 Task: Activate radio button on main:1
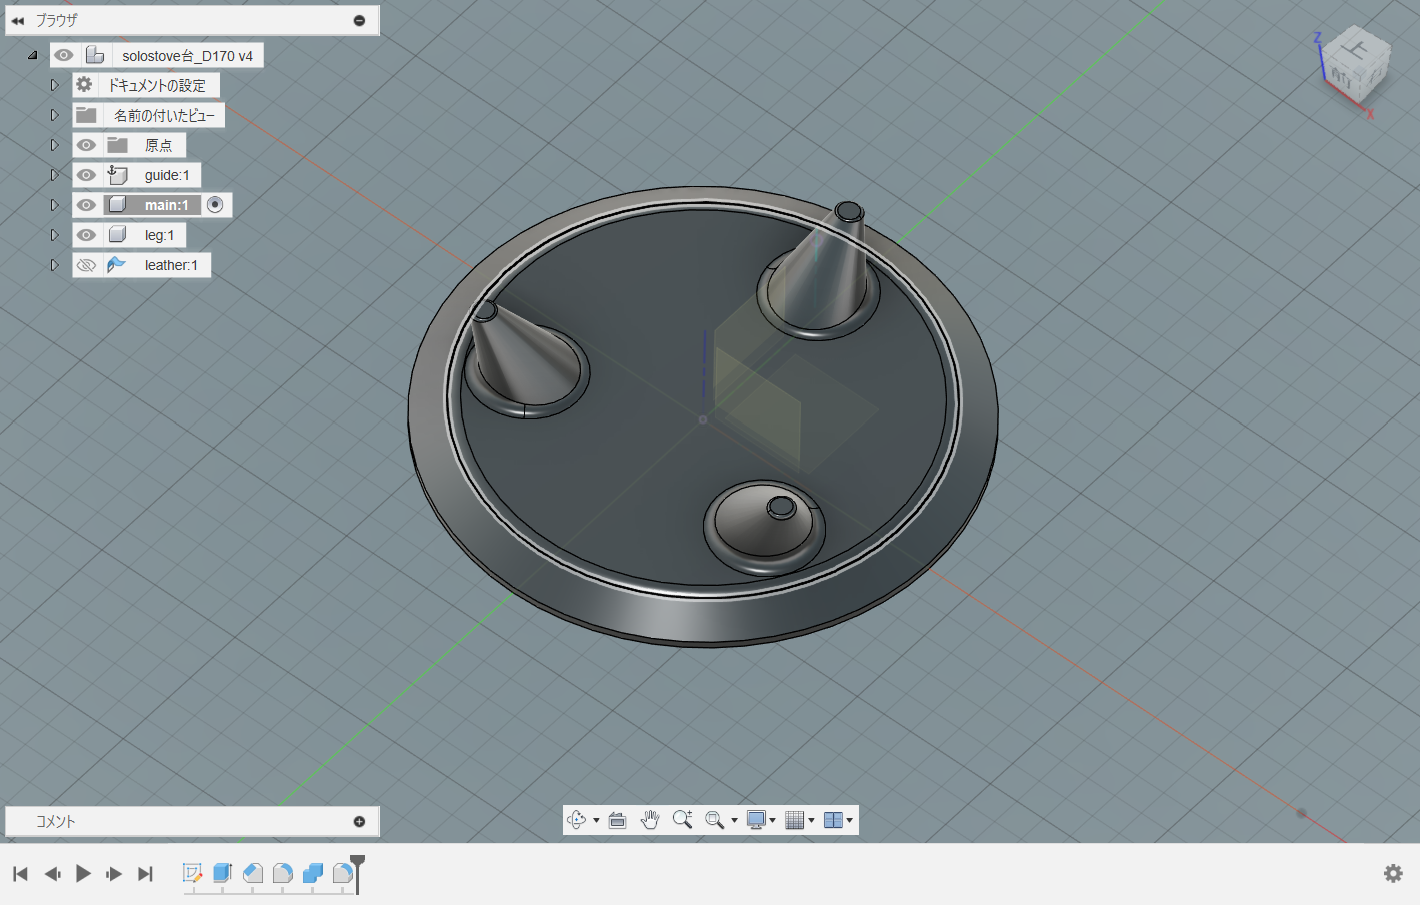pyautogui.click(x=215, y=205)
